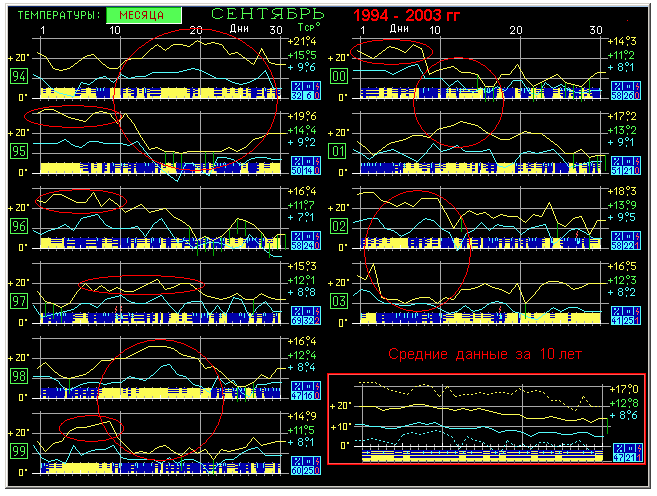Click the 99 year label box
Viewport: 657px width, 496px height.
click(19, 451)
